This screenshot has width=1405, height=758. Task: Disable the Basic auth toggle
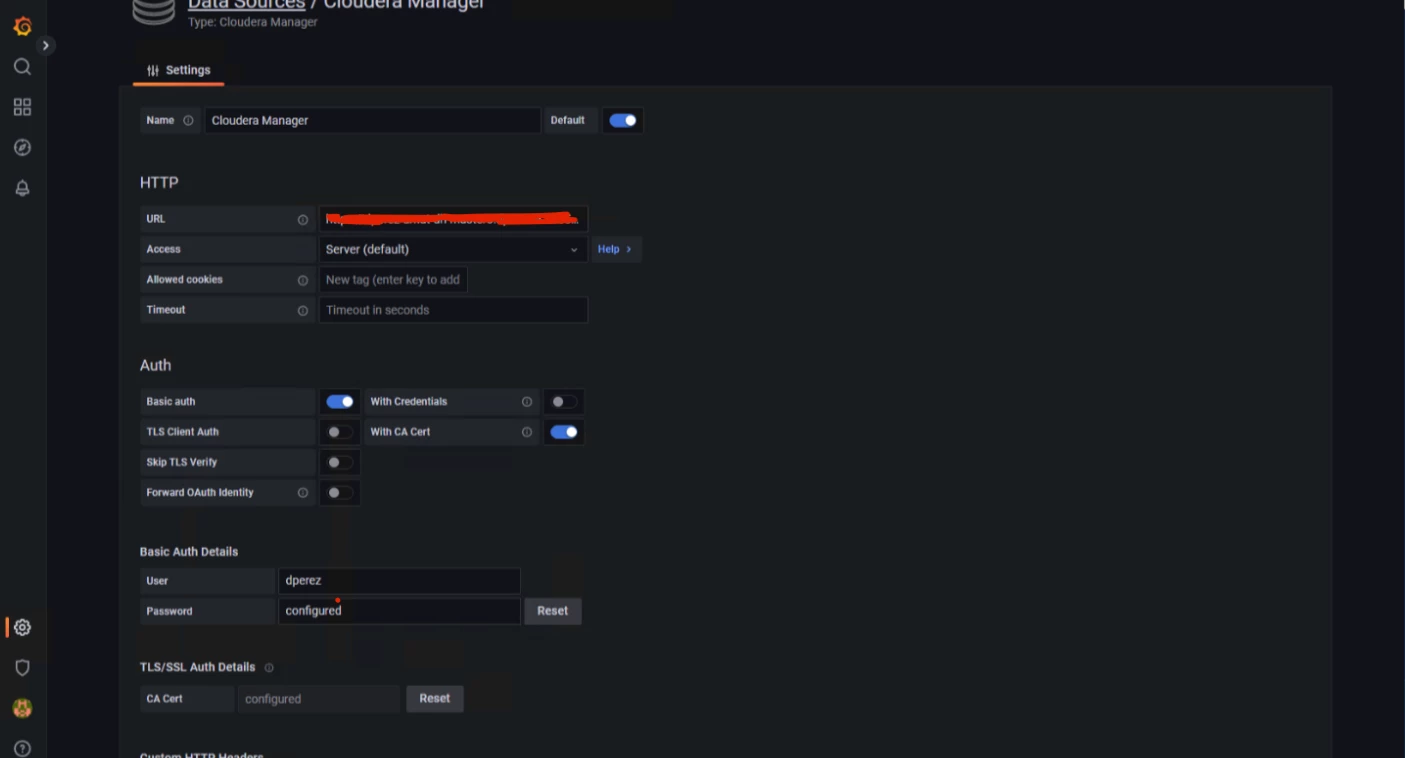[340, 402]
